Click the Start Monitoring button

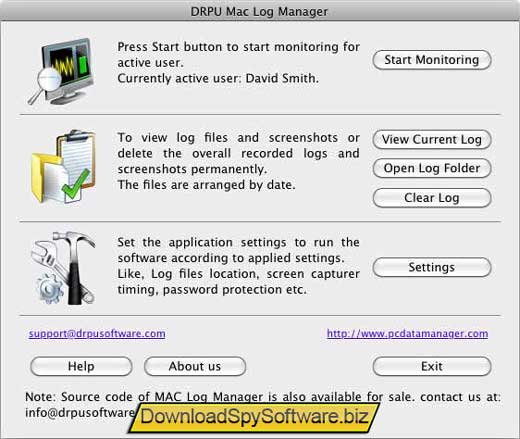(432, 60)
